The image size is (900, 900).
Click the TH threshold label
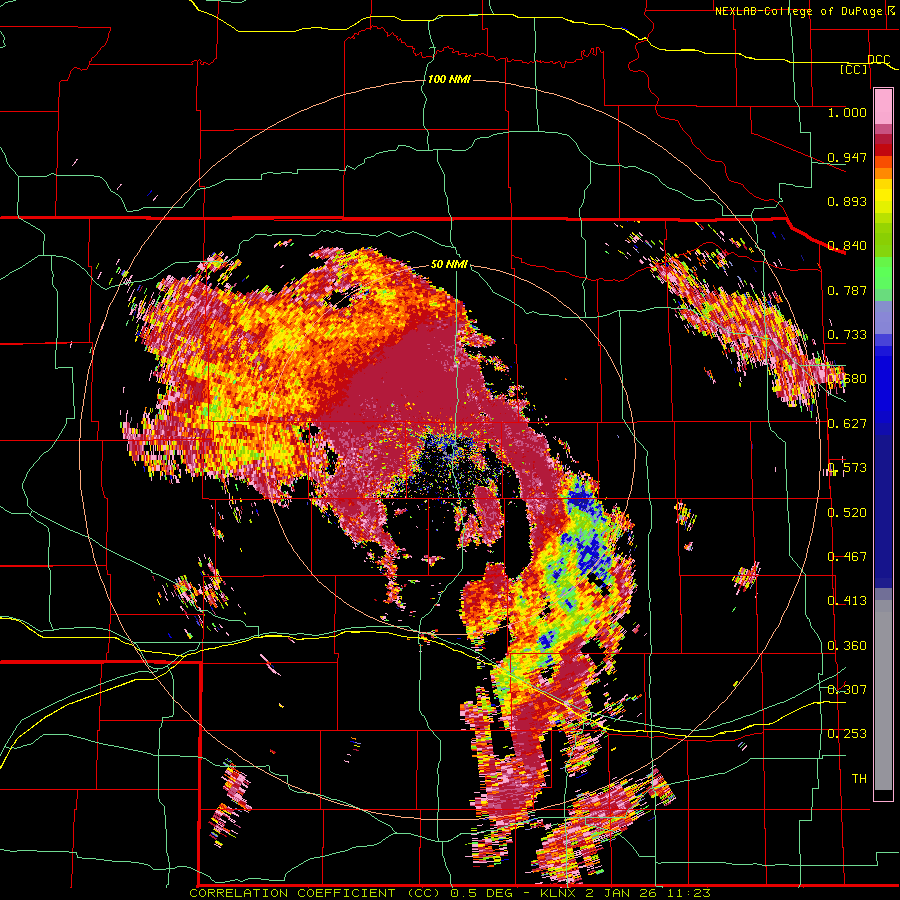pos(859,779)
